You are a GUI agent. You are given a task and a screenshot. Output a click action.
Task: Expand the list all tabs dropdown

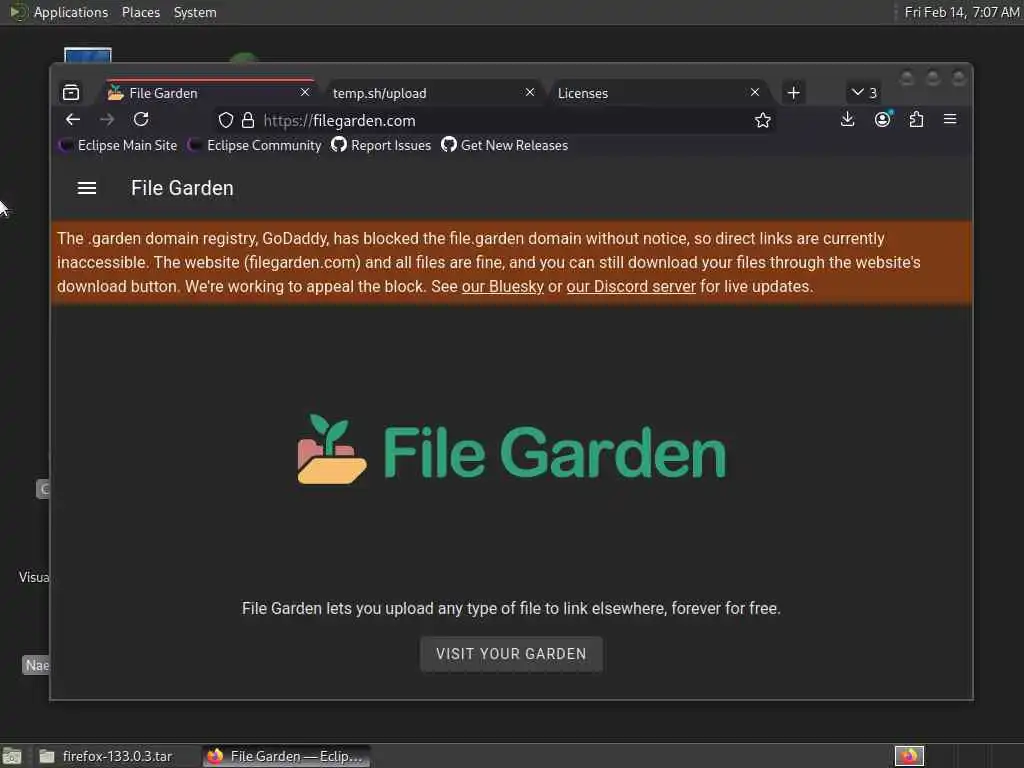coord(863,93)
